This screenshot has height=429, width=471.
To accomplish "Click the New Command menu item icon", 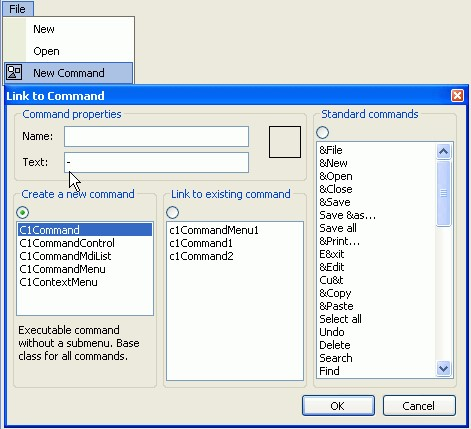I will tap(14, 72).
